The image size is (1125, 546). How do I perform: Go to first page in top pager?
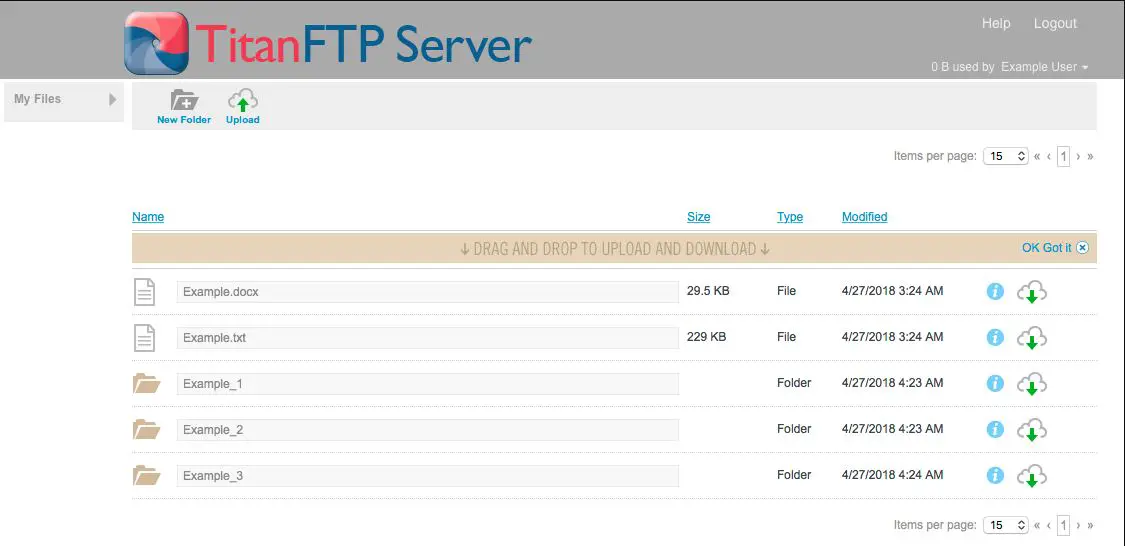pos(1037,156)
